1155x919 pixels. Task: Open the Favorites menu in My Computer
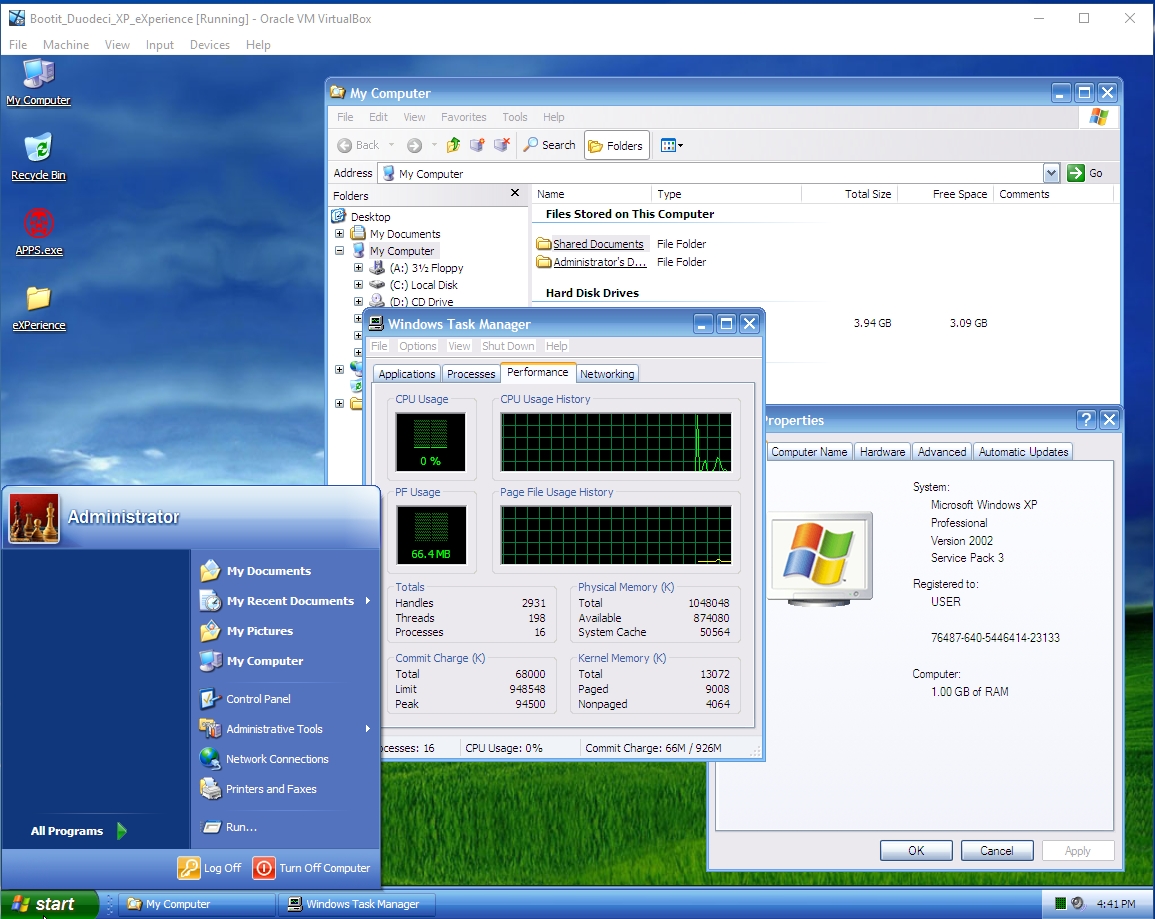point(463,117)
